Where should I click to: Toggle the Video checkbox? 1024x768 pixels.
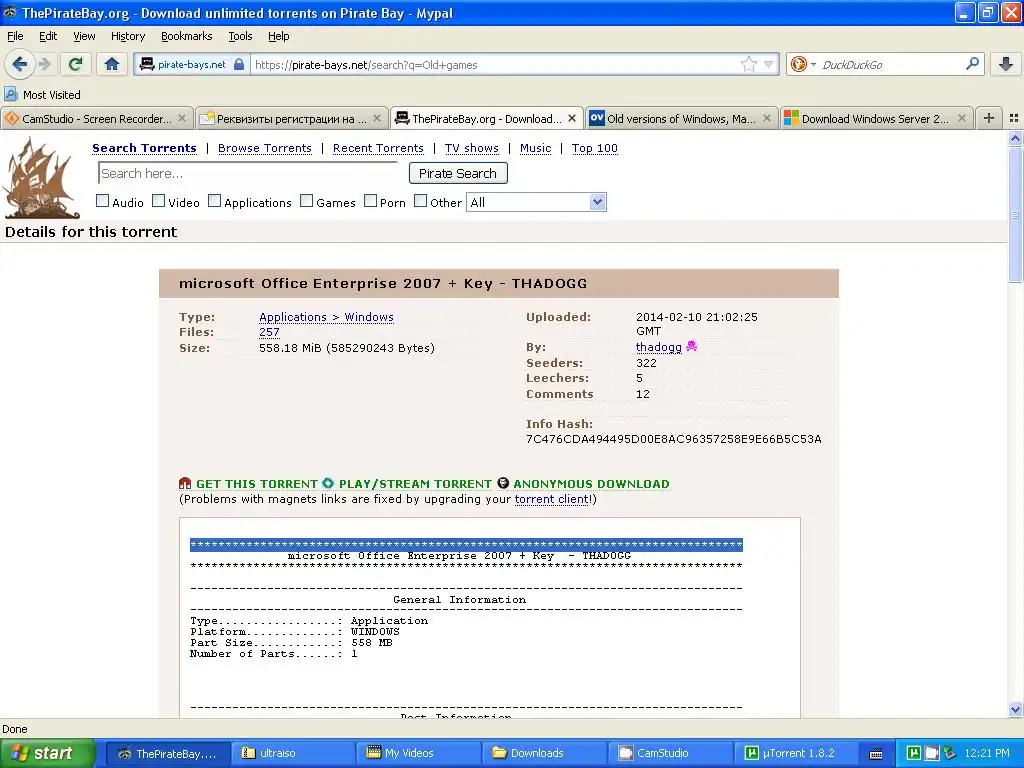[159, 200]
